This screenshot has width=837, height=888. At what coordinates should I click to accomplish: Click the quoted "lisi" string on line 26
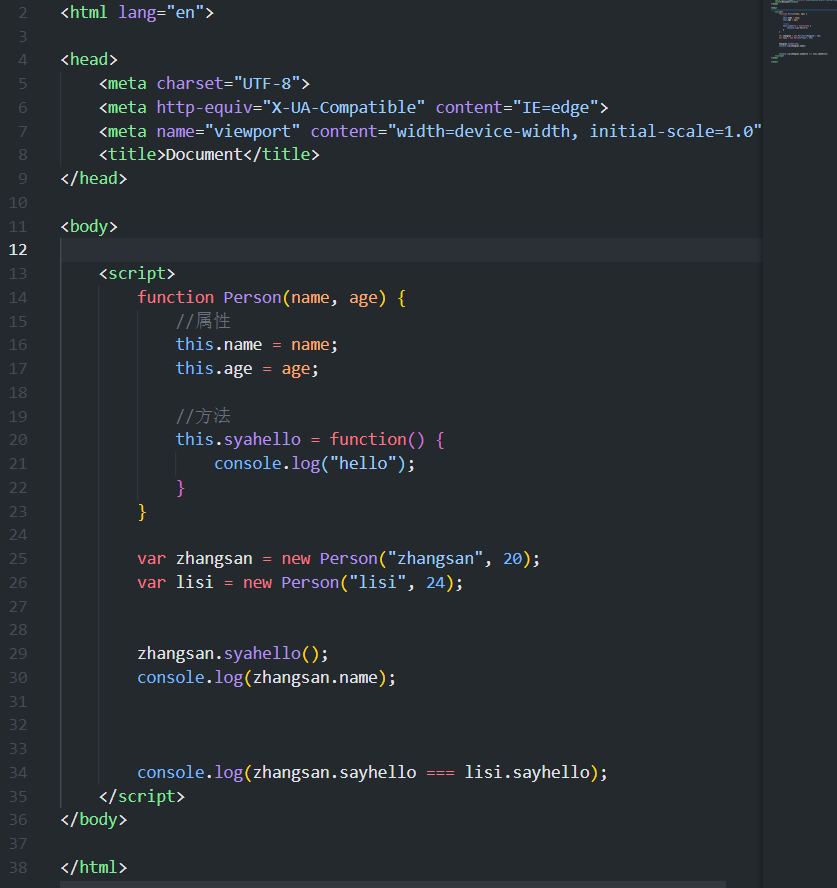click(x=377, y=583)
